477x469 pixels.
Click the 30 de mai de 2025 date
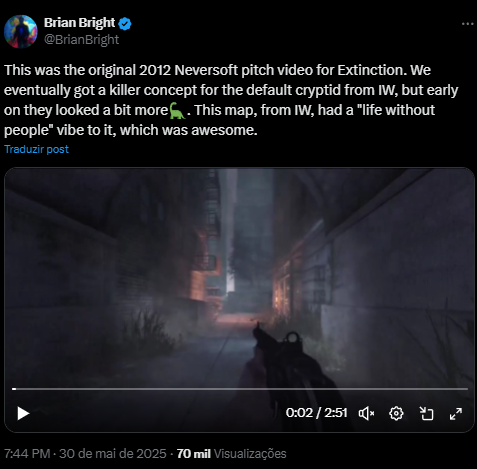pyautogui.click(x=113, y=454)
